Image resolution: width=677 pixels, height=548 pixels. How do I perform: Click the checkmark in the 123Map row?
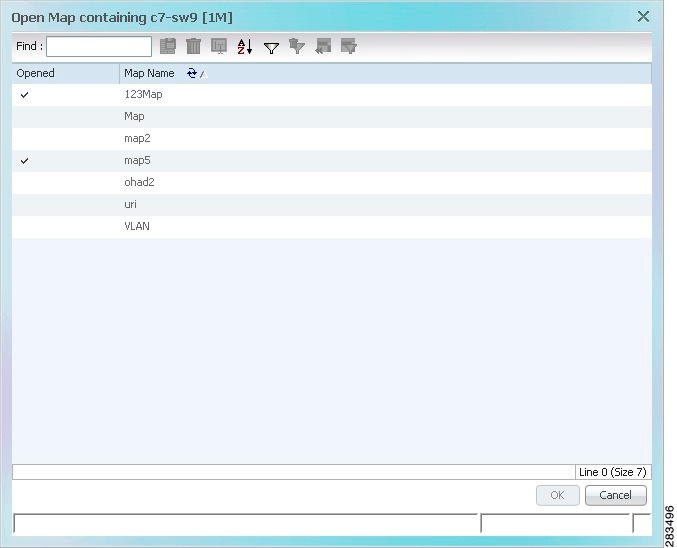point(25,95)
